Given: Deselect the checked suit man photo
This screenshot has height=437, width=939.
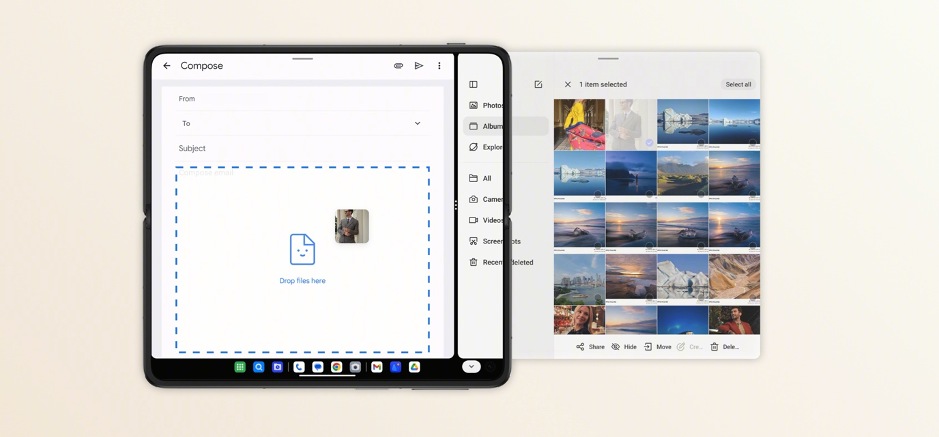Looking at the screenshot, I should pyautogui.click(x=631, y=124).
